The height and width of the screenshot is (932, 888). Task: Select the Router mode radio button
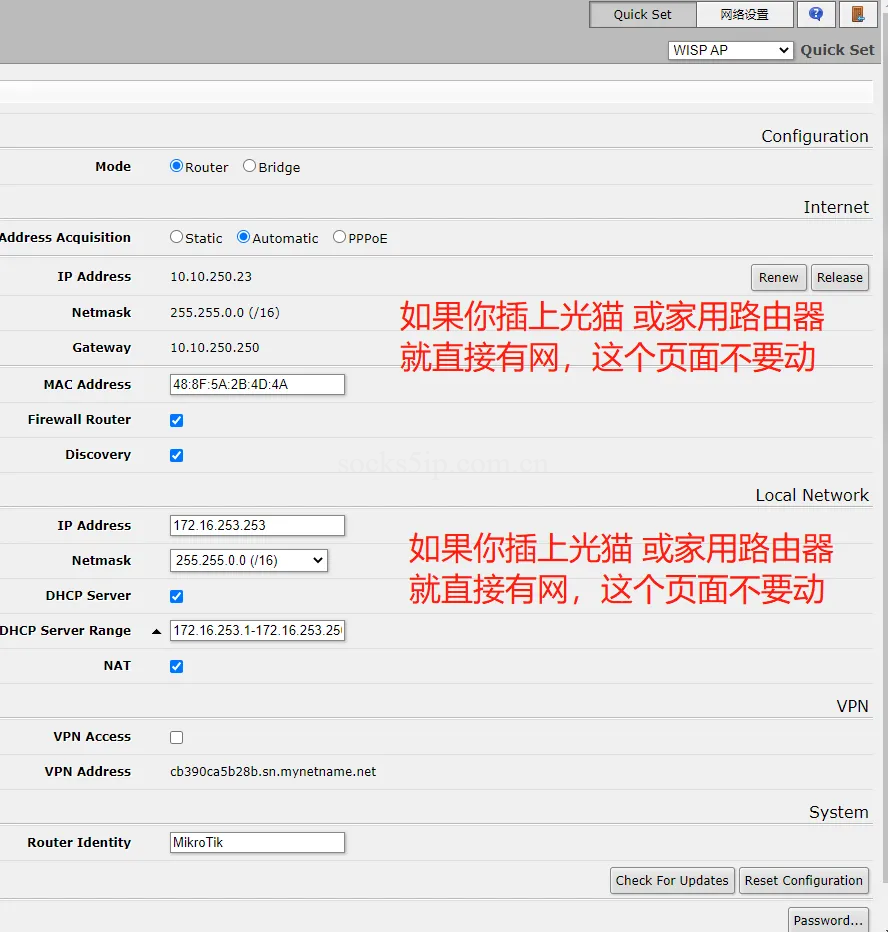pos(176,166)
